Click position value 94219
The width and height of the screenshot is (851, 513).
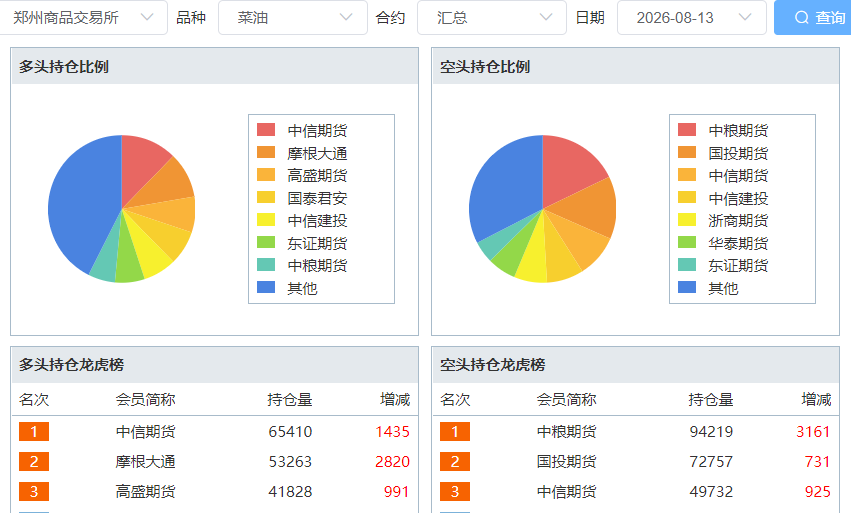(712, 432)
